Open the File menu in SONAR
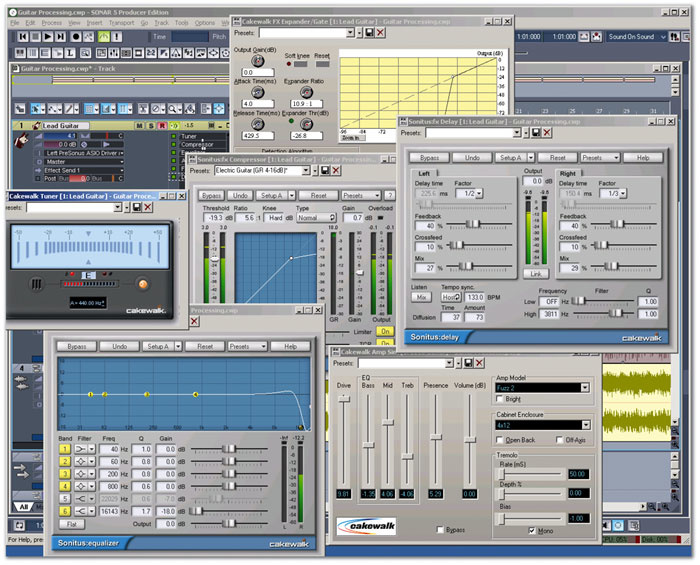The image size is (700, 565). tap(14, 23)
